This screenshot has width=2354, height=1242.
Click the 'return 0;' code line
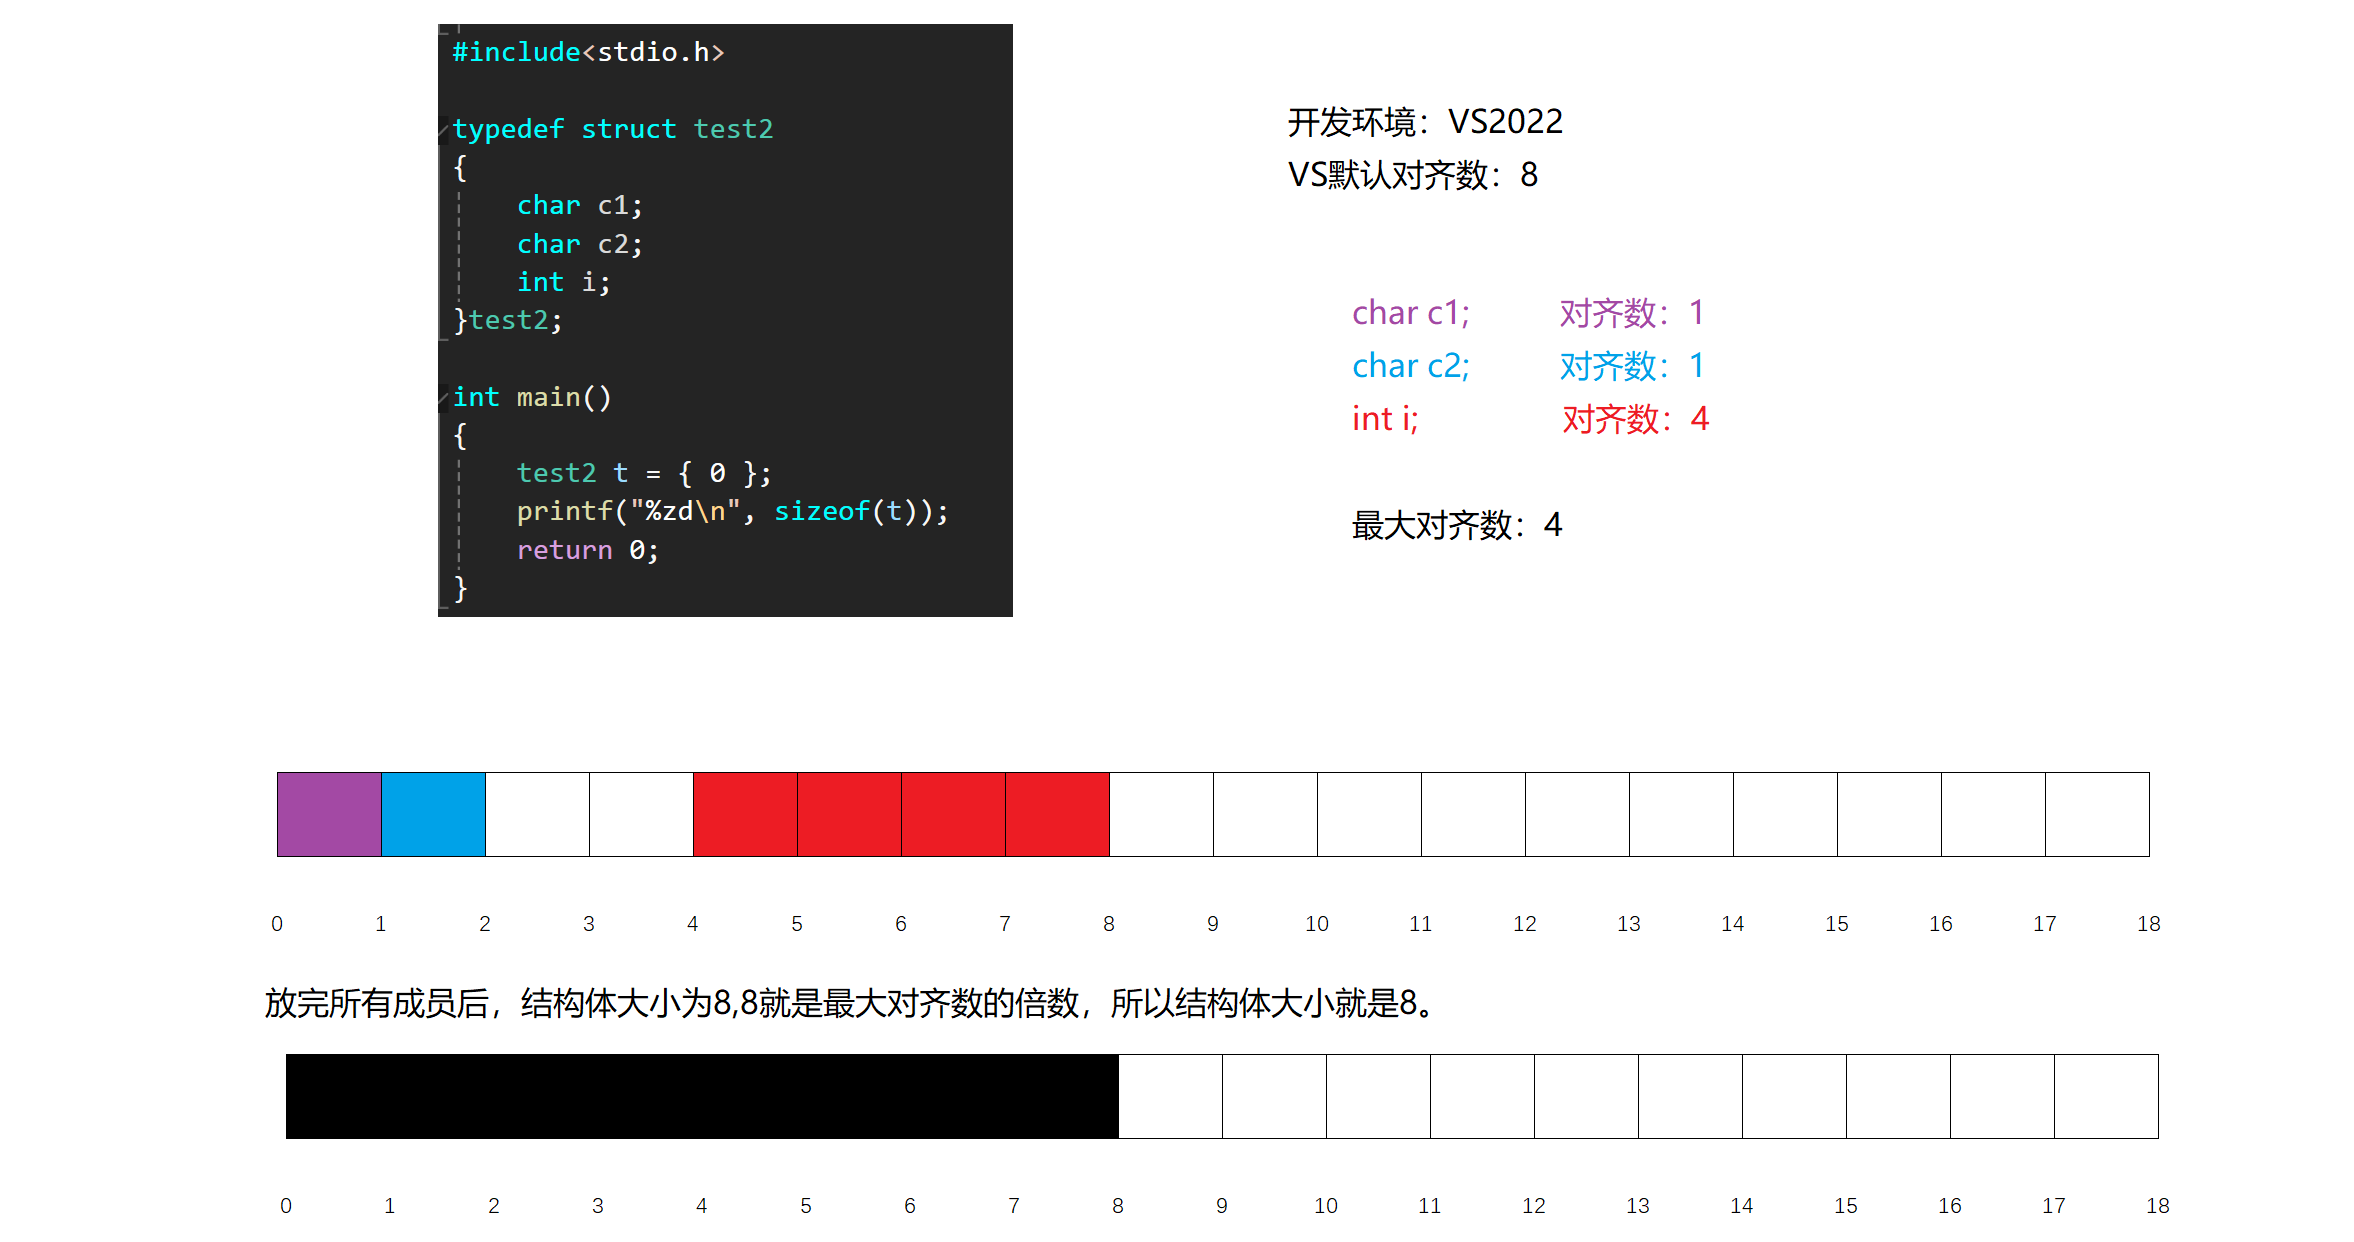pyautogui.click(x=587, y=550)
